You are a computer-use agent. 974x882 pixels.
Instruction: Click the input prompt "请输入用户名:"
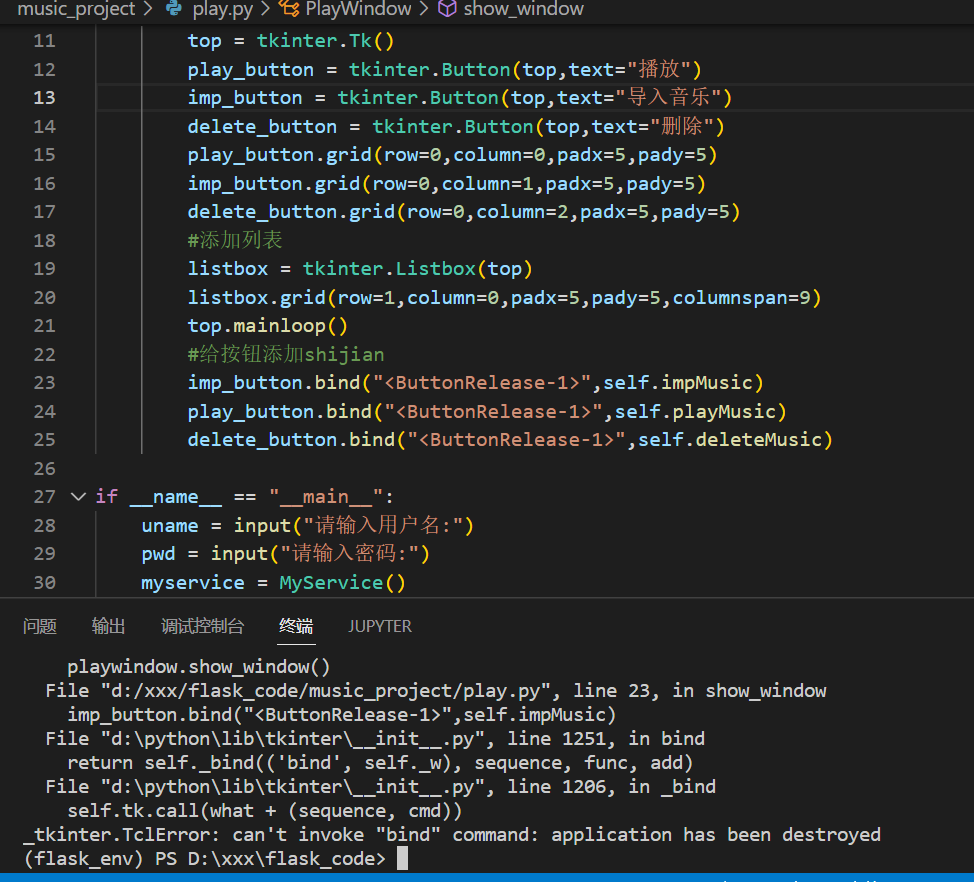pyautogui.click(x=384, y=526)
